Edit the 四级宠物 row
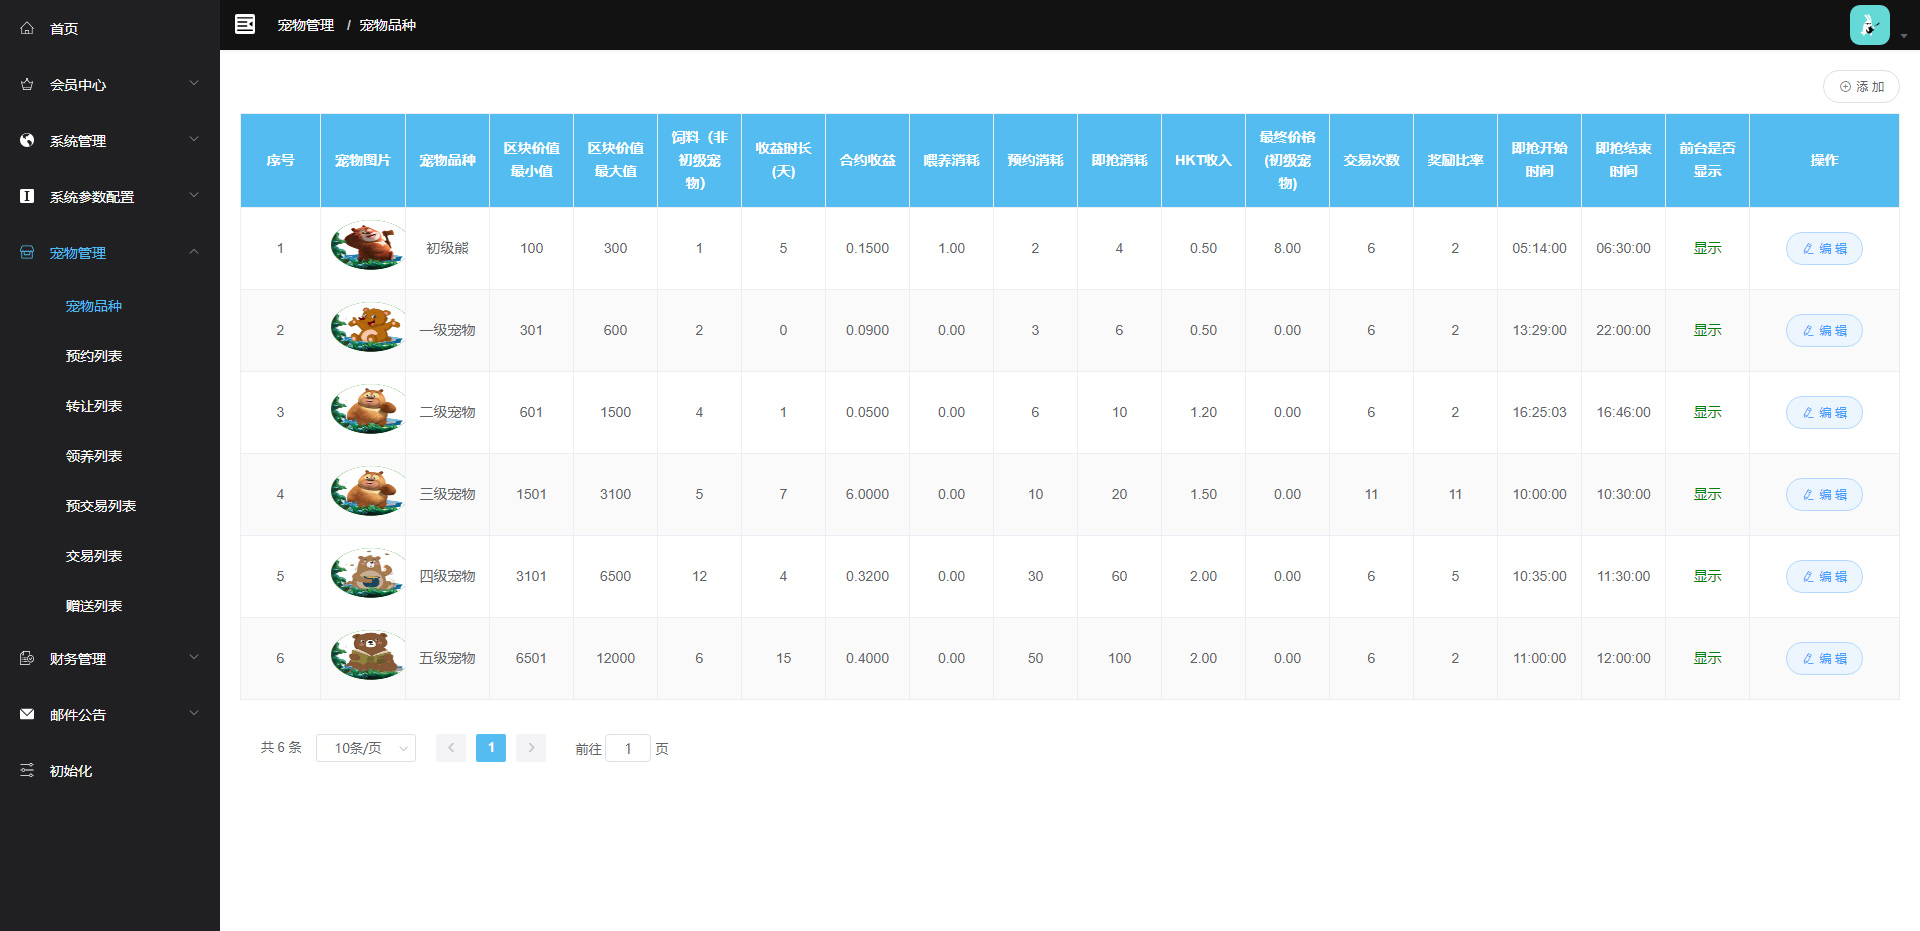Viewport: 1920px width, 931px height. point(1824,577)
